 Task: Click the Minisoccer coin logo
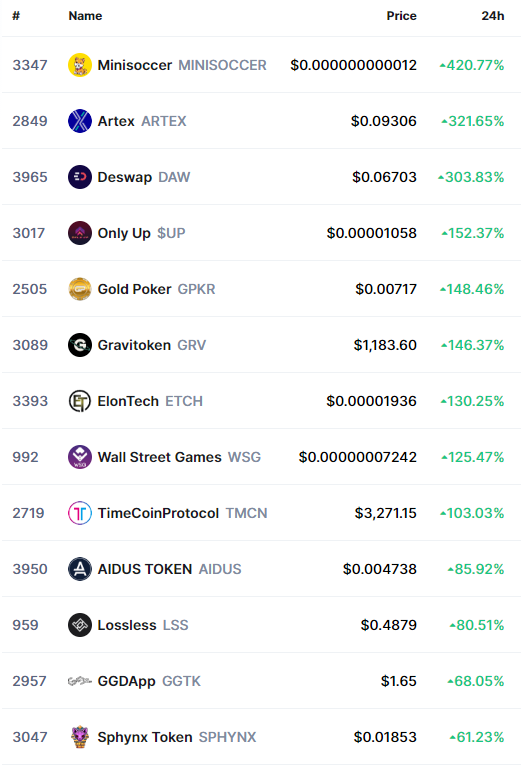[80, 65]
